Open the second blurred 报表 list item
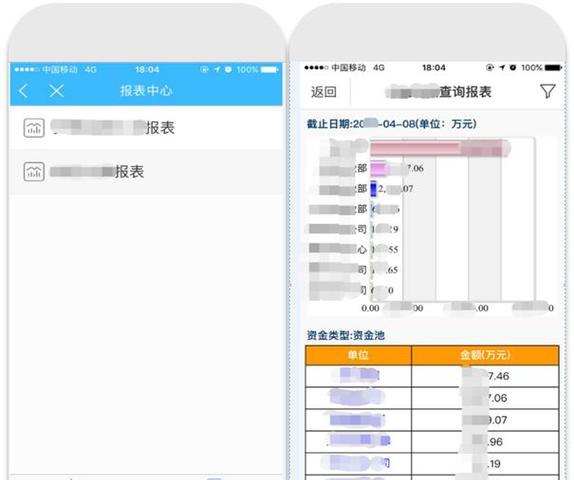The width and height of the screenshot is (574, 480). [x=146, y=172]
